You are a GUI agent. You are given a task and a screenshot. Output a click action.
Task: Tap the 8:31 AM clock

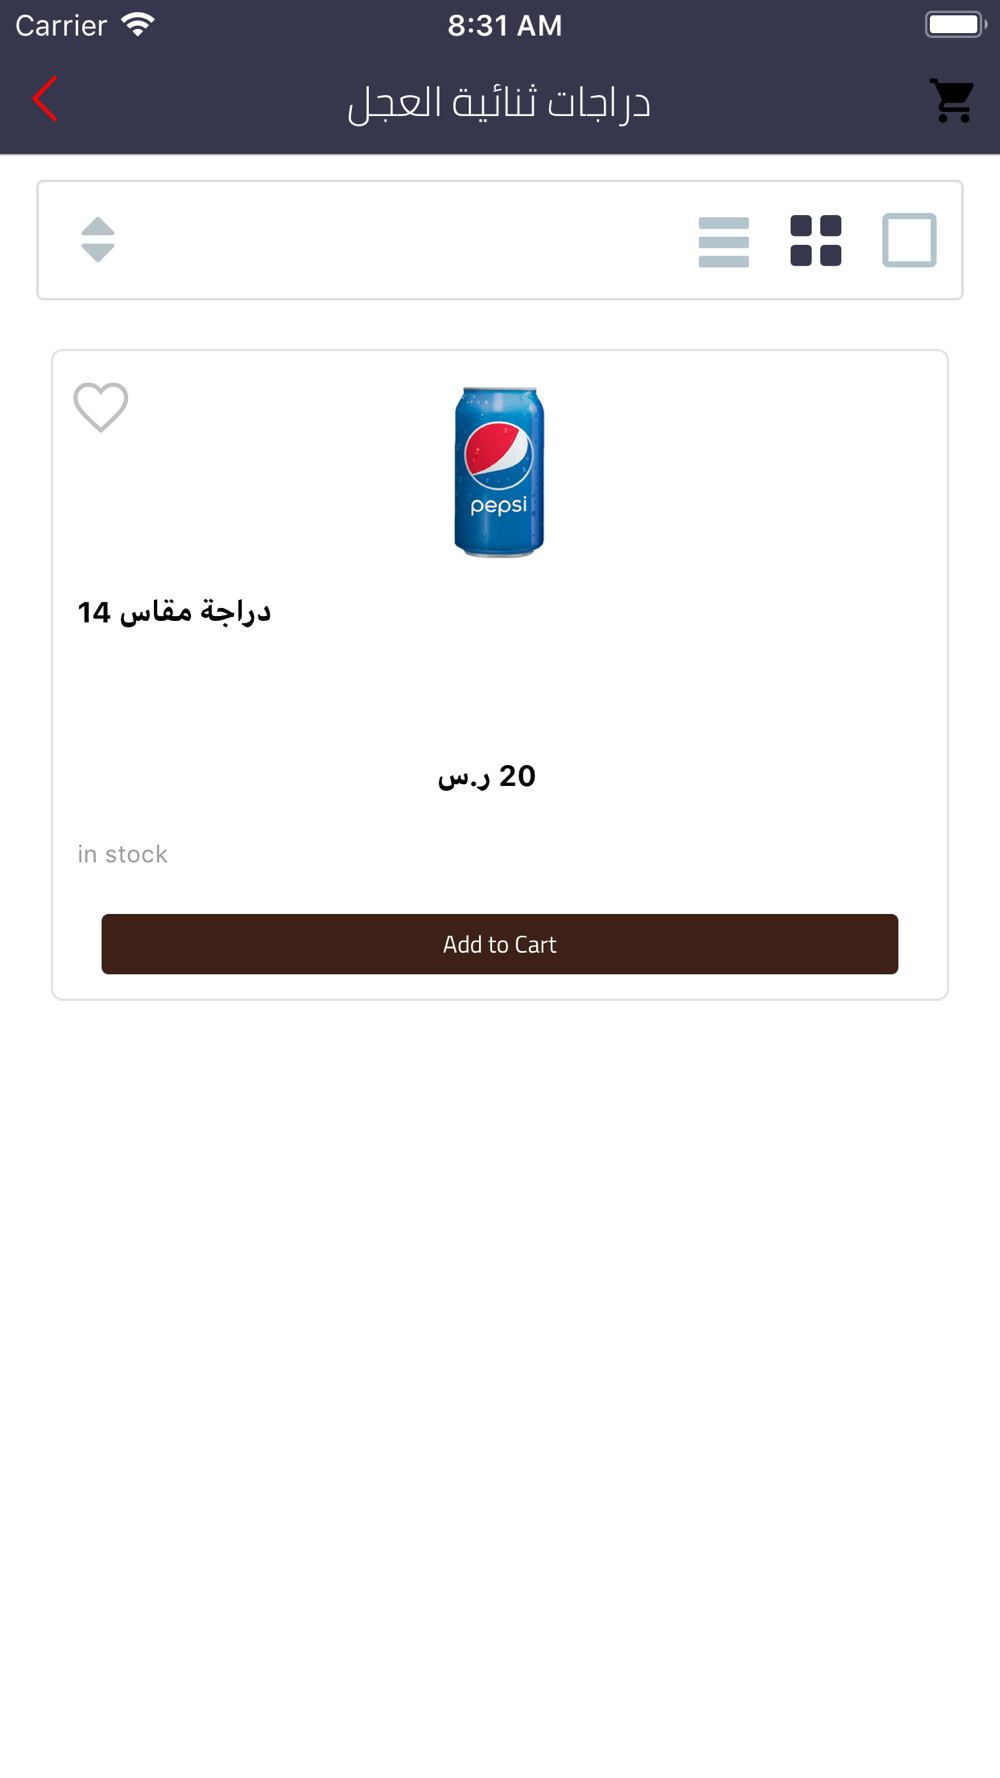(x=504, y=25)
